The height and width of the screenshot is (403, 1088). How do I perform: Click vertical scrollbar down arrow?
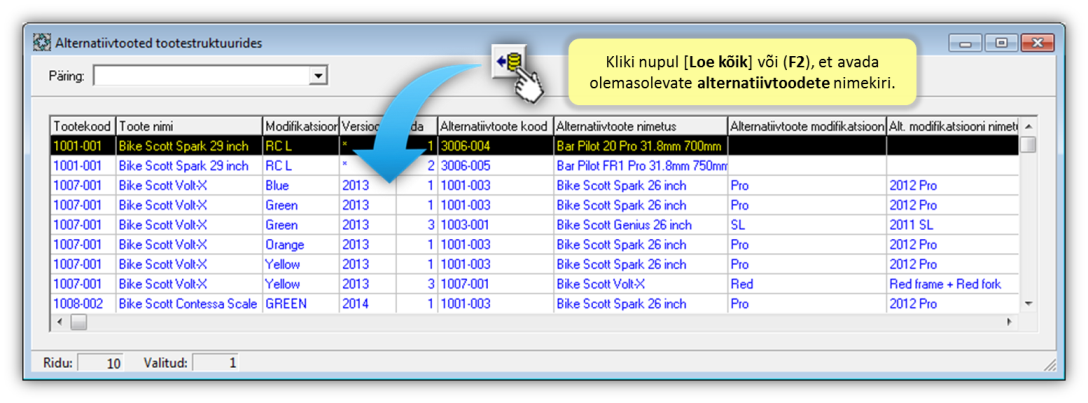1028,303
